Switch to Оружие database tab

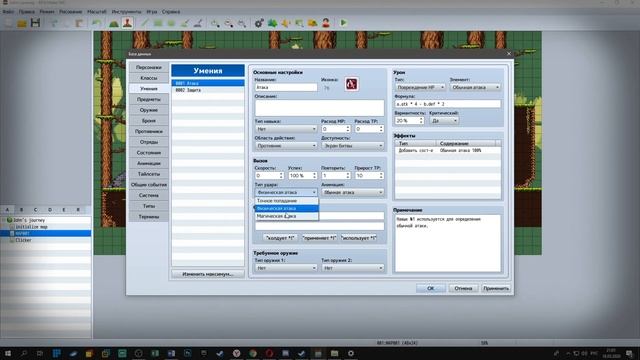coord(149,110)
